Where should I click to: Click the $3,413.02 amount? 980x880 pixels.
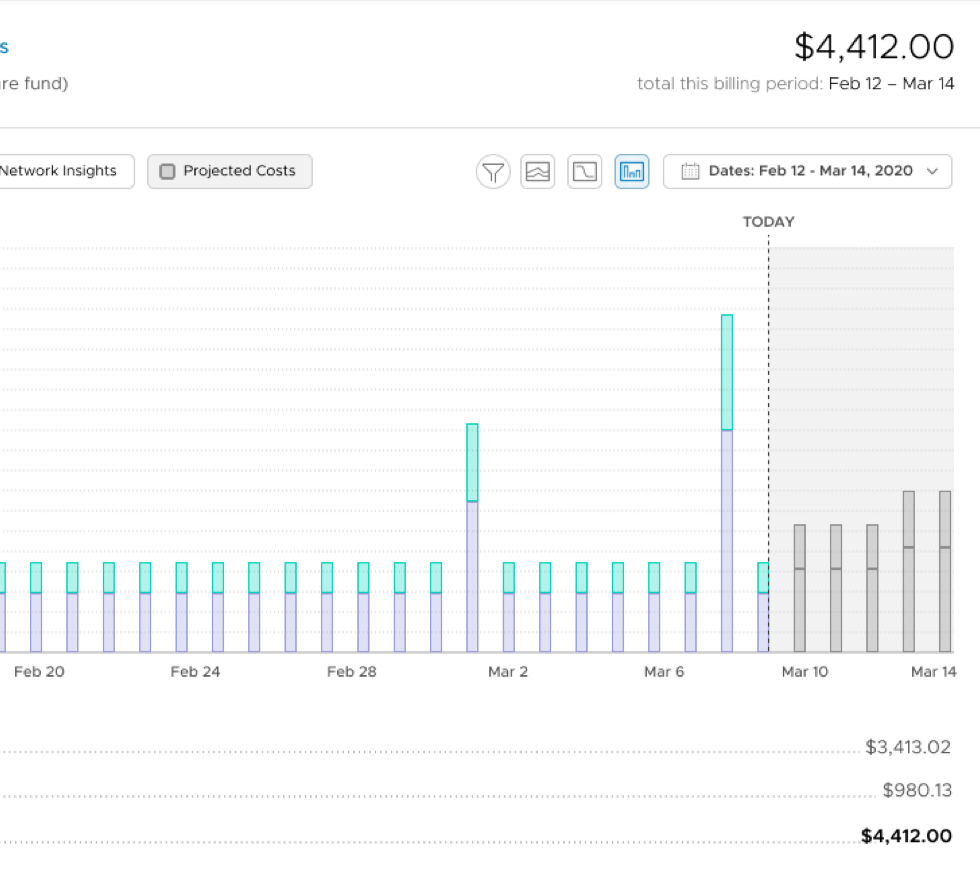[908, 747]
